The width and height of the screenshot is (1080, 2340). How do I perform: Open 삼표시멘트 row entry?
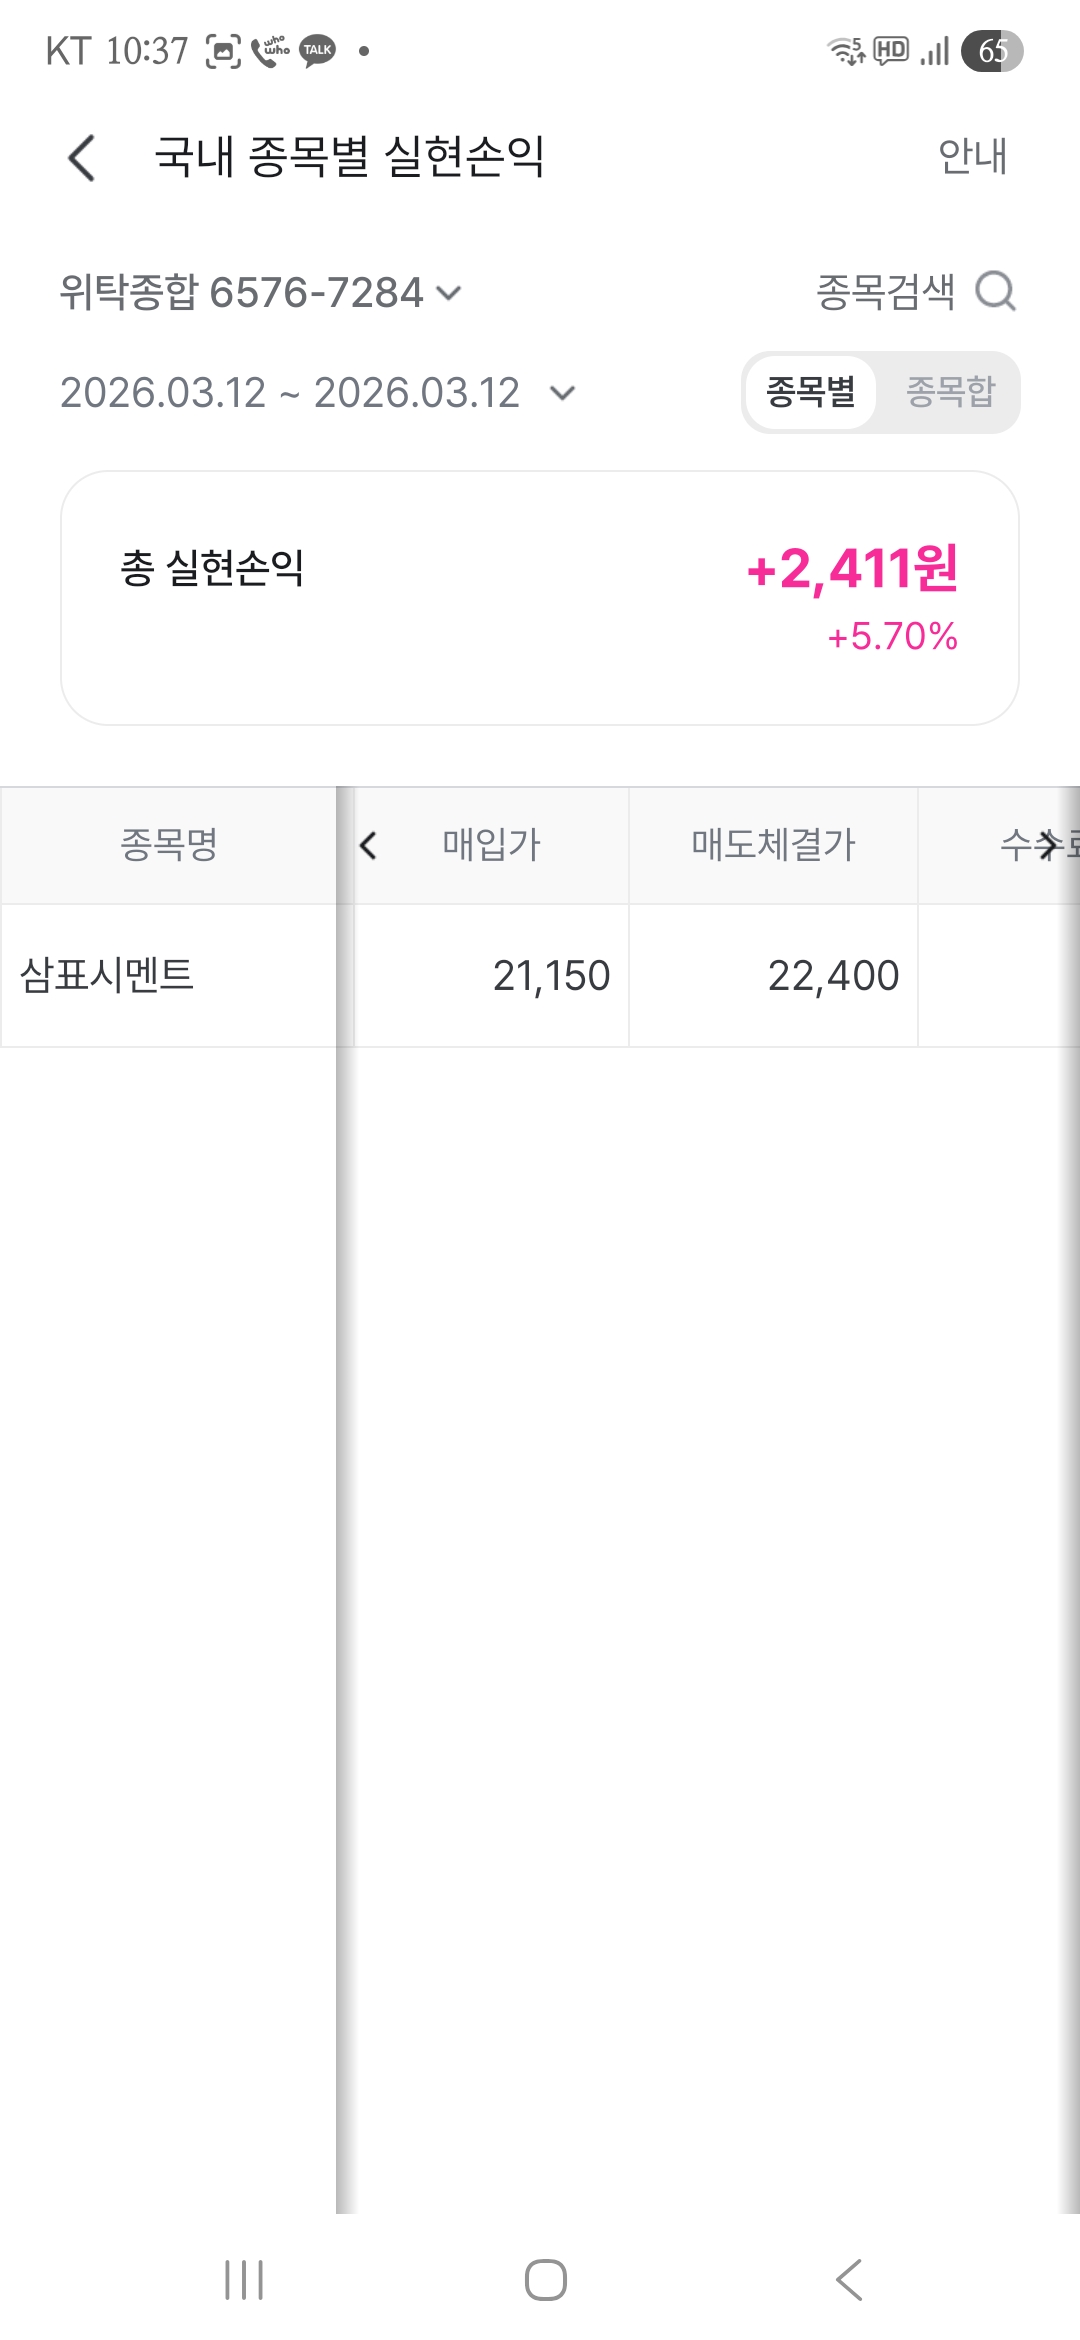point(108,975)
